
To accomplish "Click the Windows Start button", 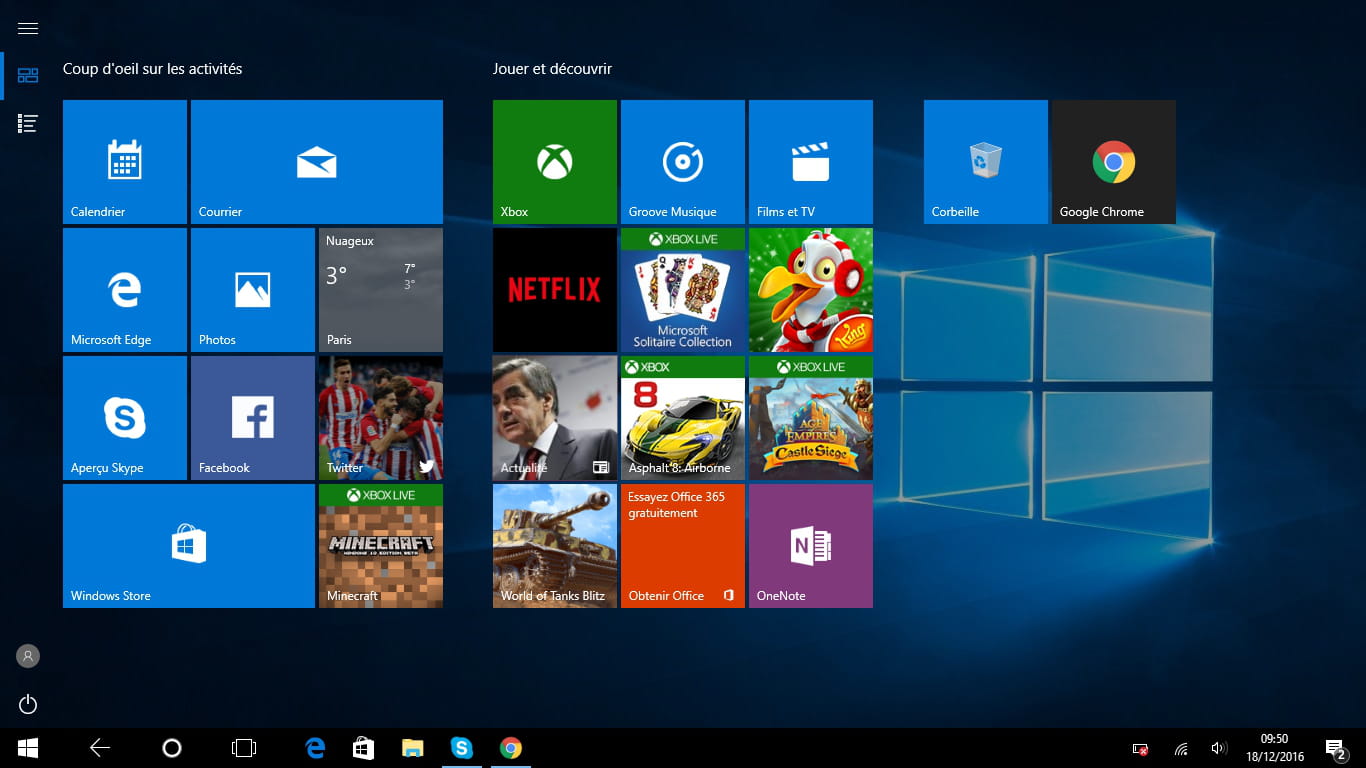I will coord(28,748).
